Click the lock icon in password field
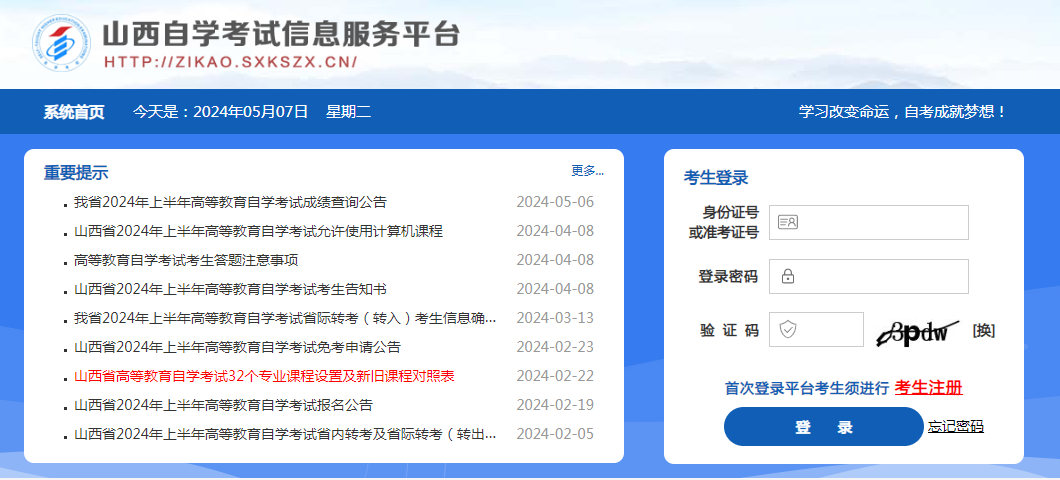 (788, 277)
